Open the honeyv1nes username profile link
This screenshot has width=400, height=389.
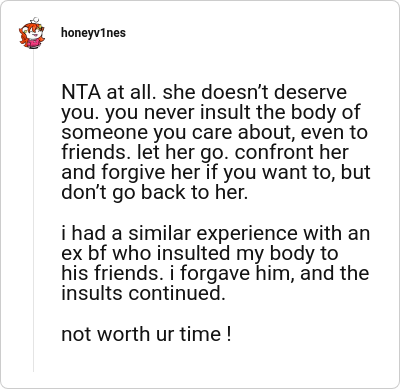[93, 33]
